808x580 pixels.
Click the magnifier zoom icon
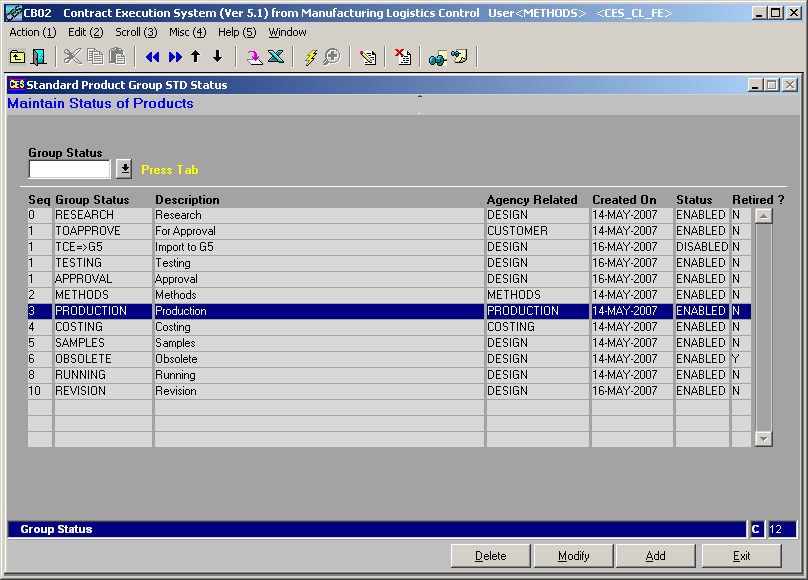pyautogui.click(x=331, y=57)
